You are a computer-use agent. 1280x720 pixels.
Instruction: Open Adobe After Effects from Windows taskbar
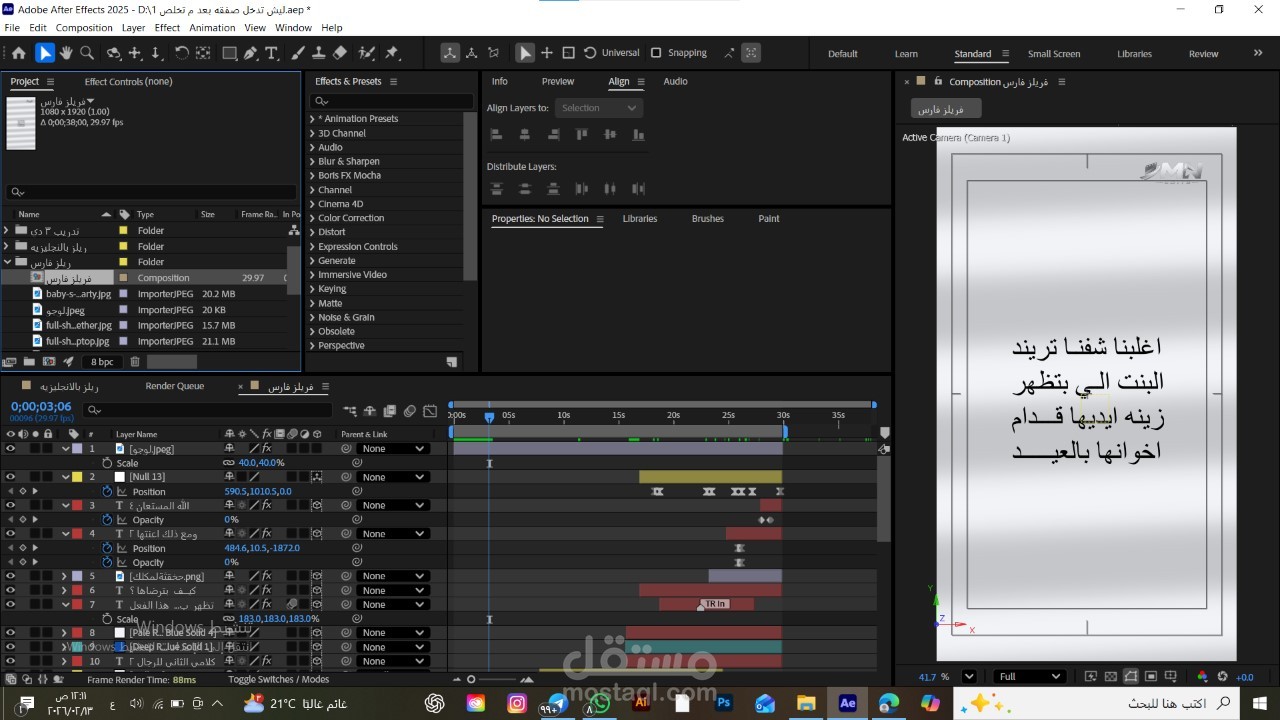[847, 703]
